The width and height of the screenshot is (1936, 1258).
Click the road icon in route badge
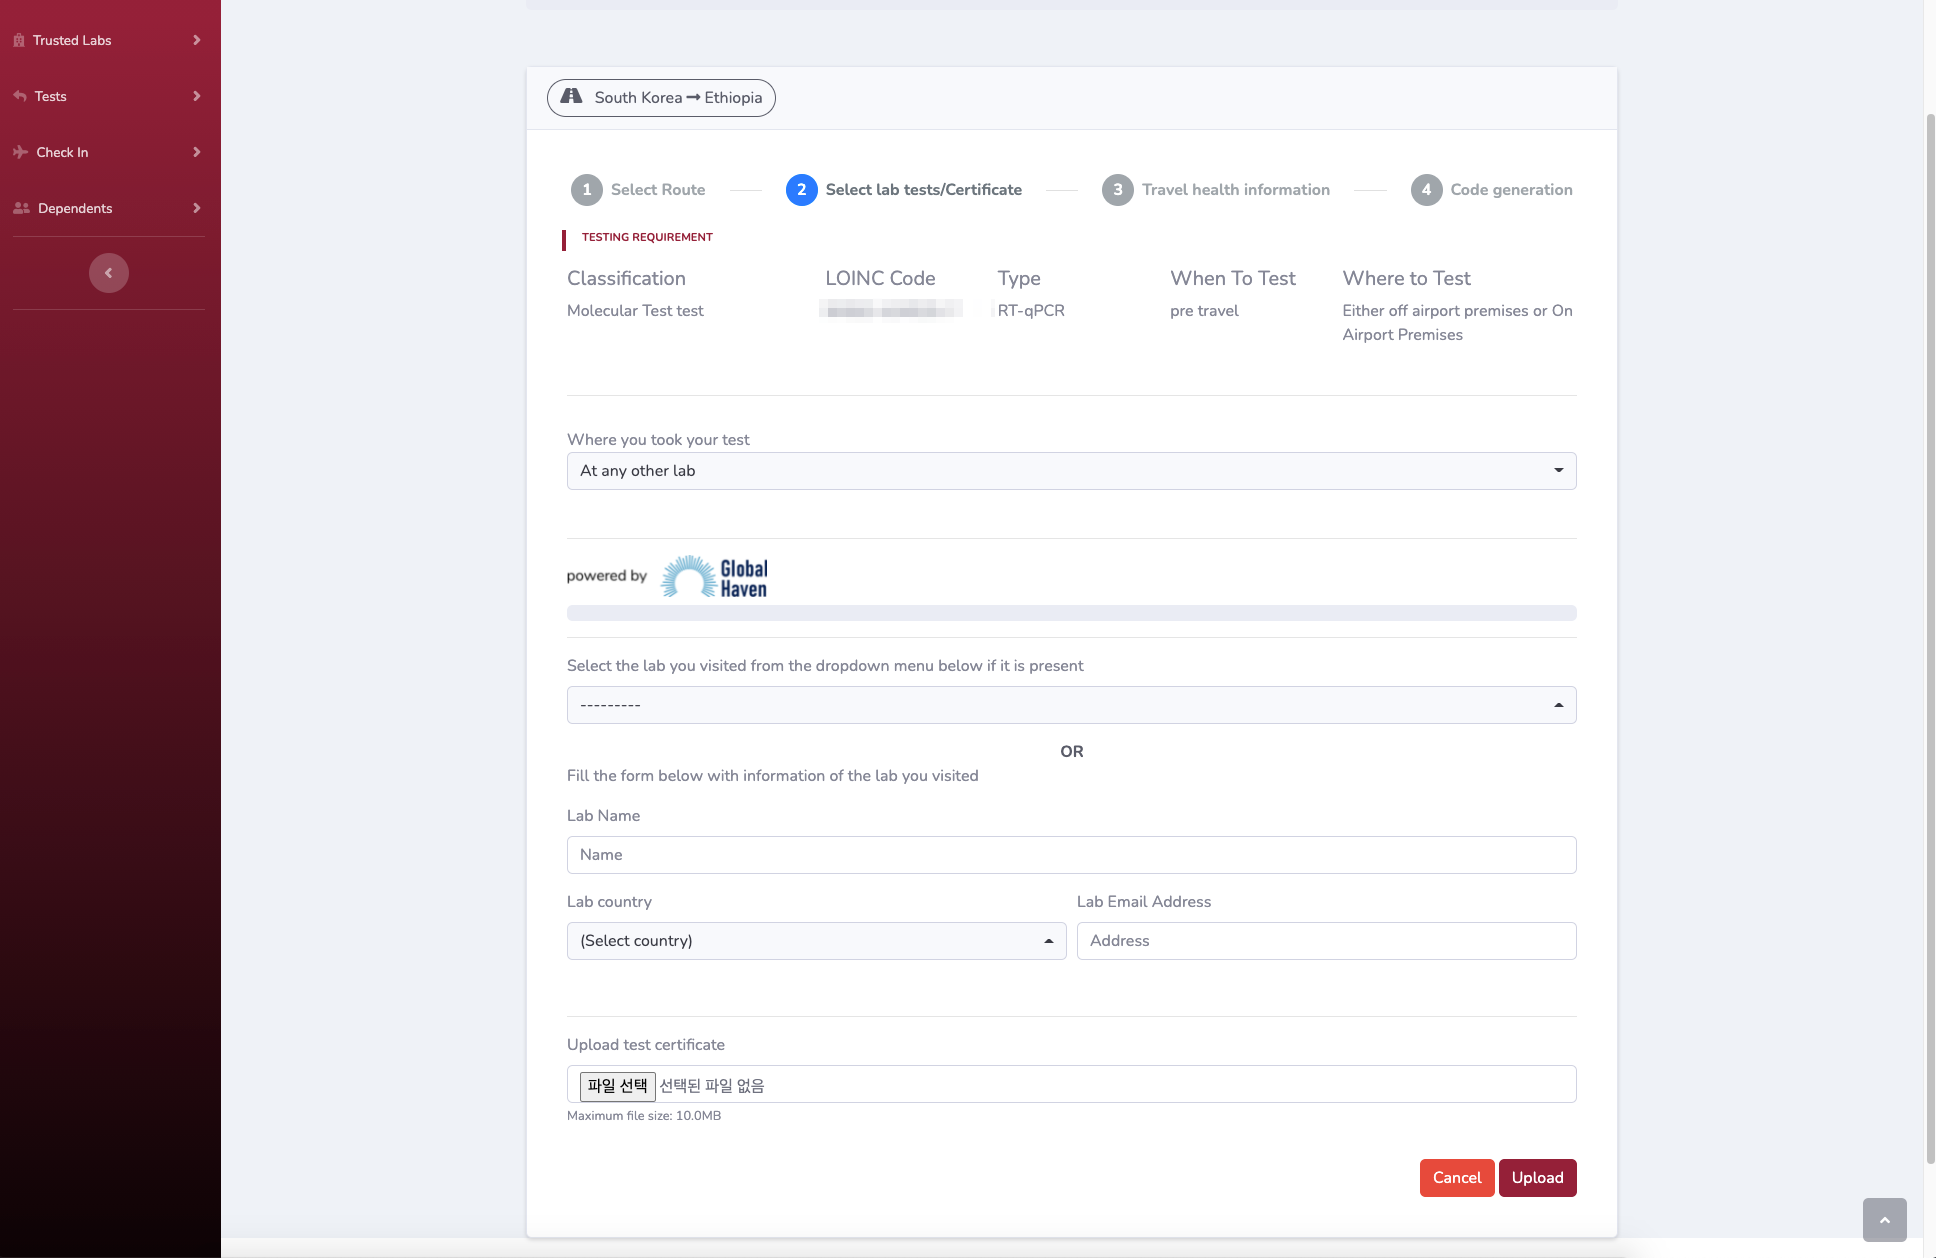pyautogui.click(x=571, y=97)
